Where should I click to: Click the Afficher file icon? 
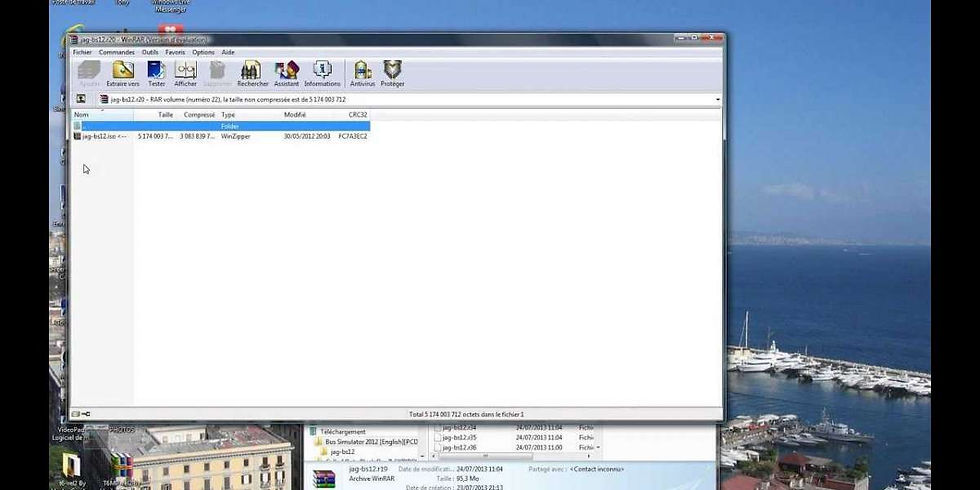(186, 69)
